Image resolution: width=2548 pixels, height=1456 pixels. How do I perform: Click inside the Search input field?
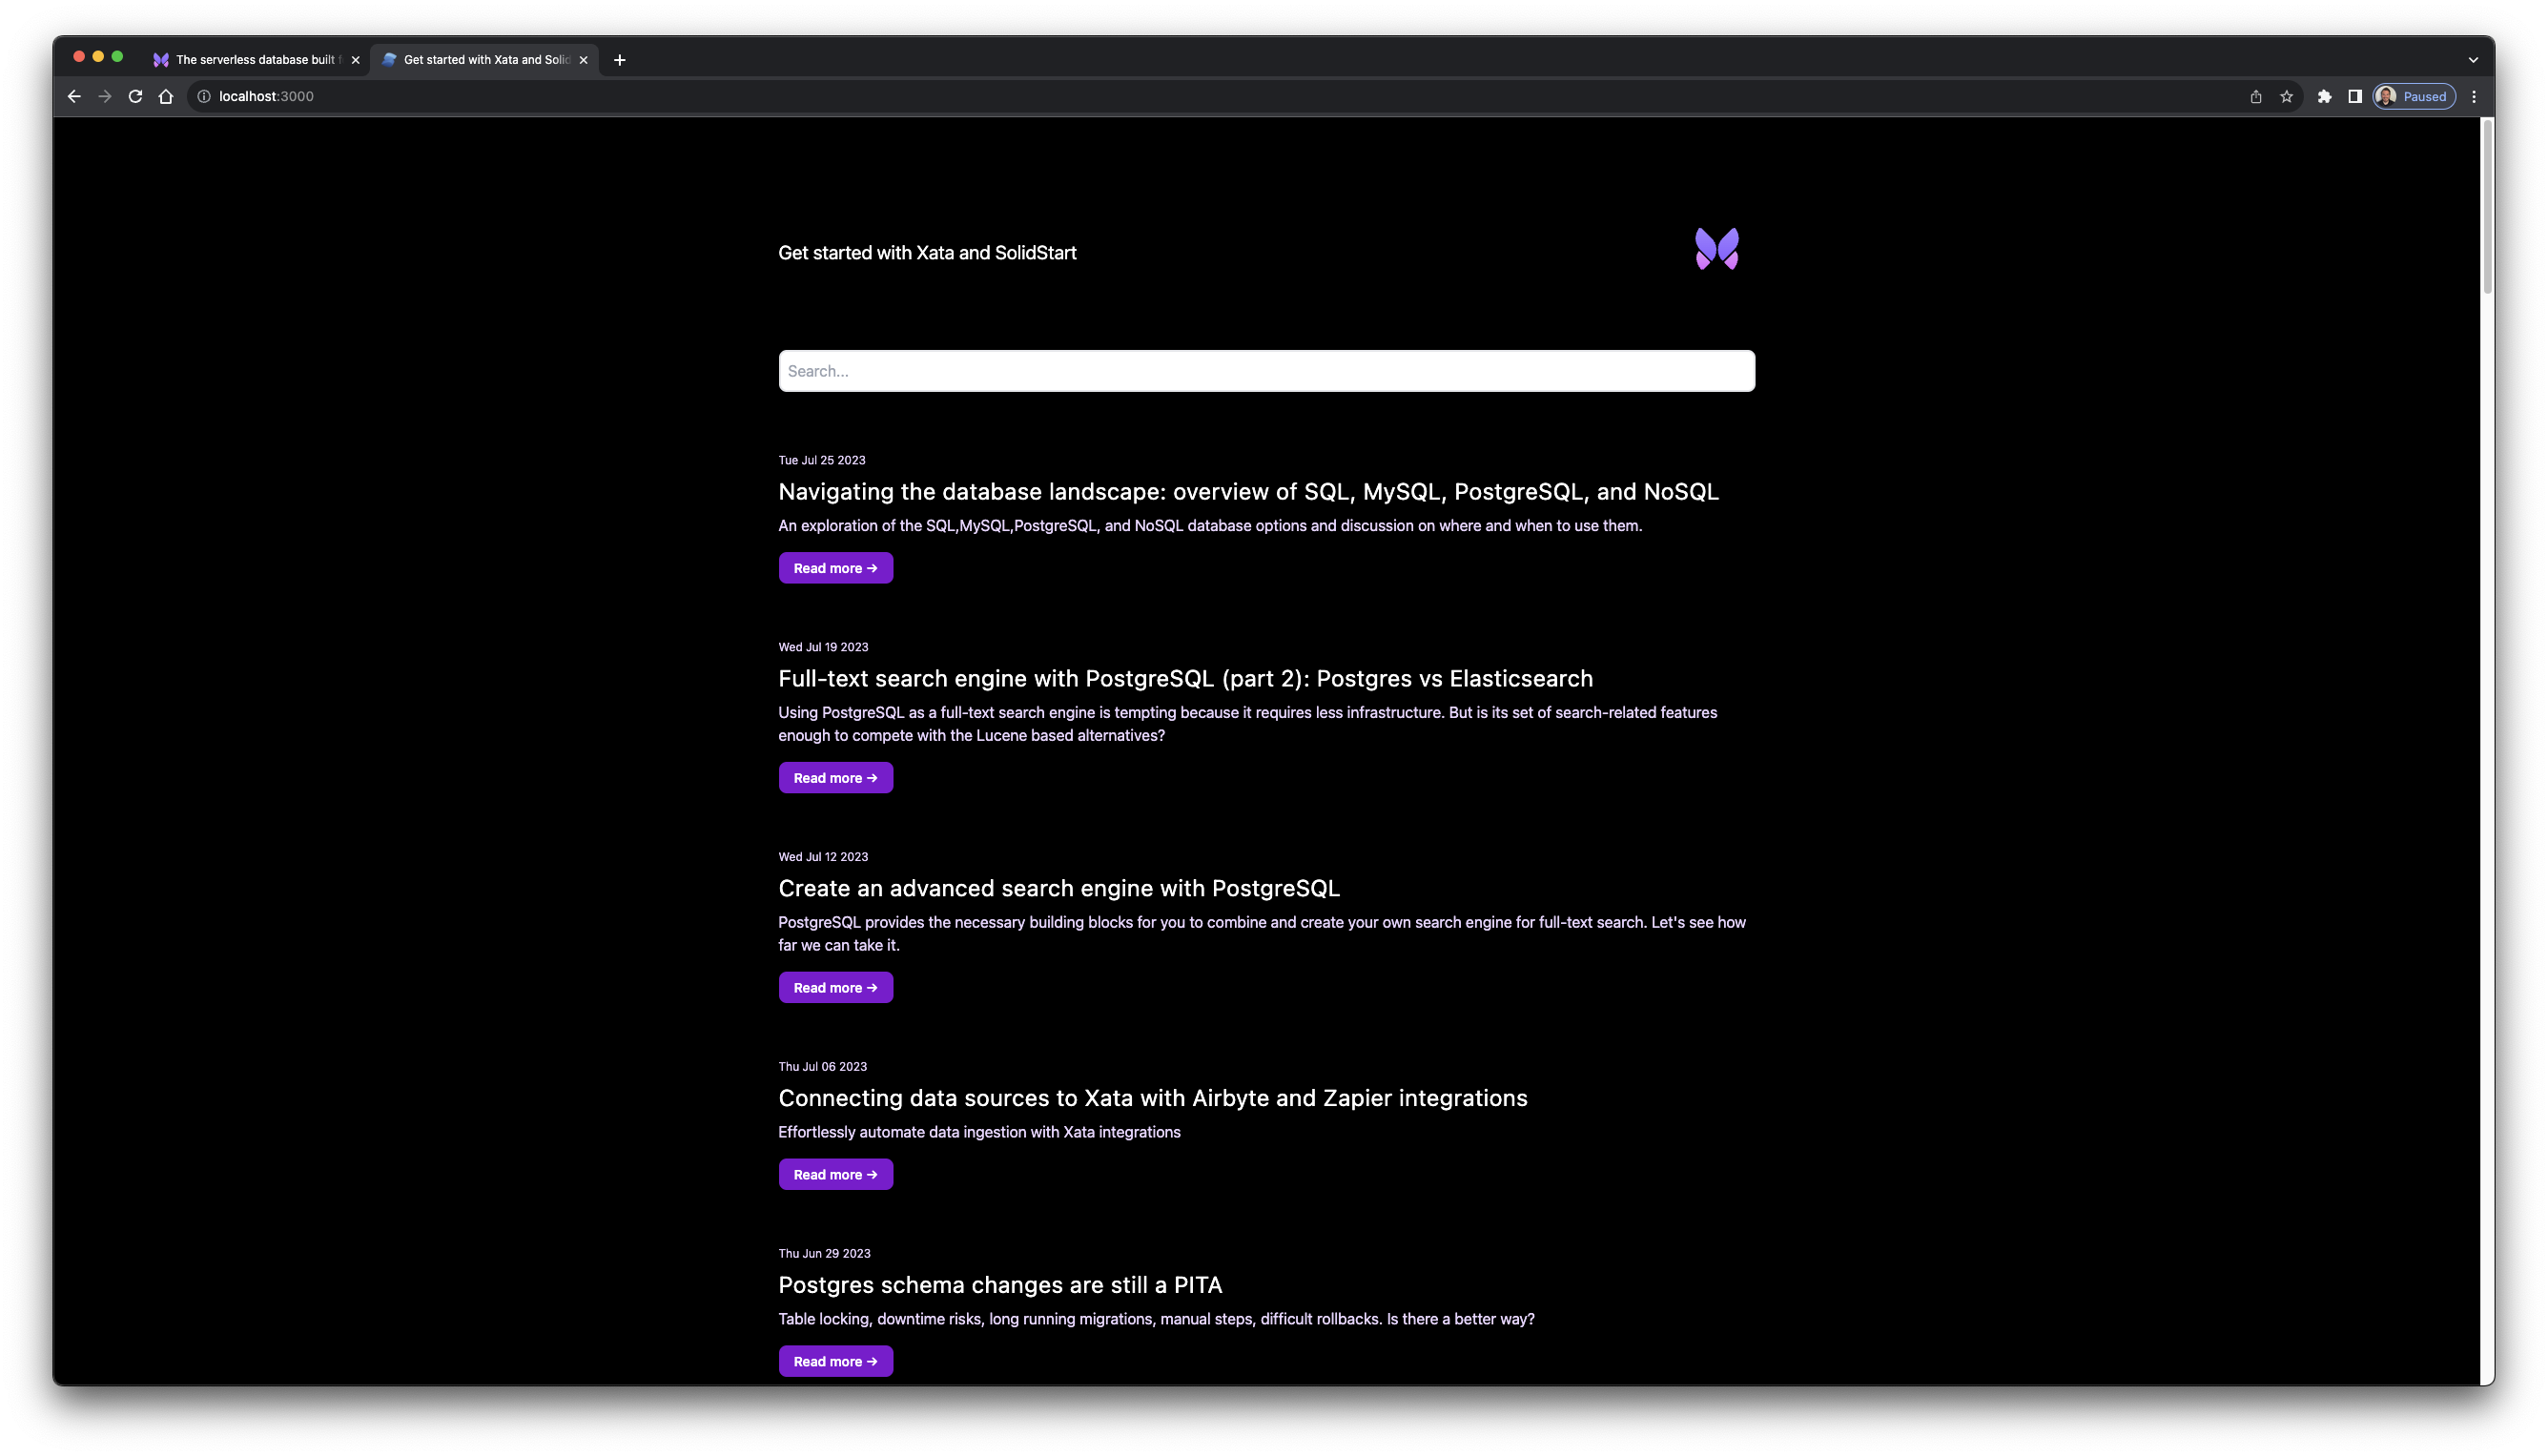(x=1266, y=370)
